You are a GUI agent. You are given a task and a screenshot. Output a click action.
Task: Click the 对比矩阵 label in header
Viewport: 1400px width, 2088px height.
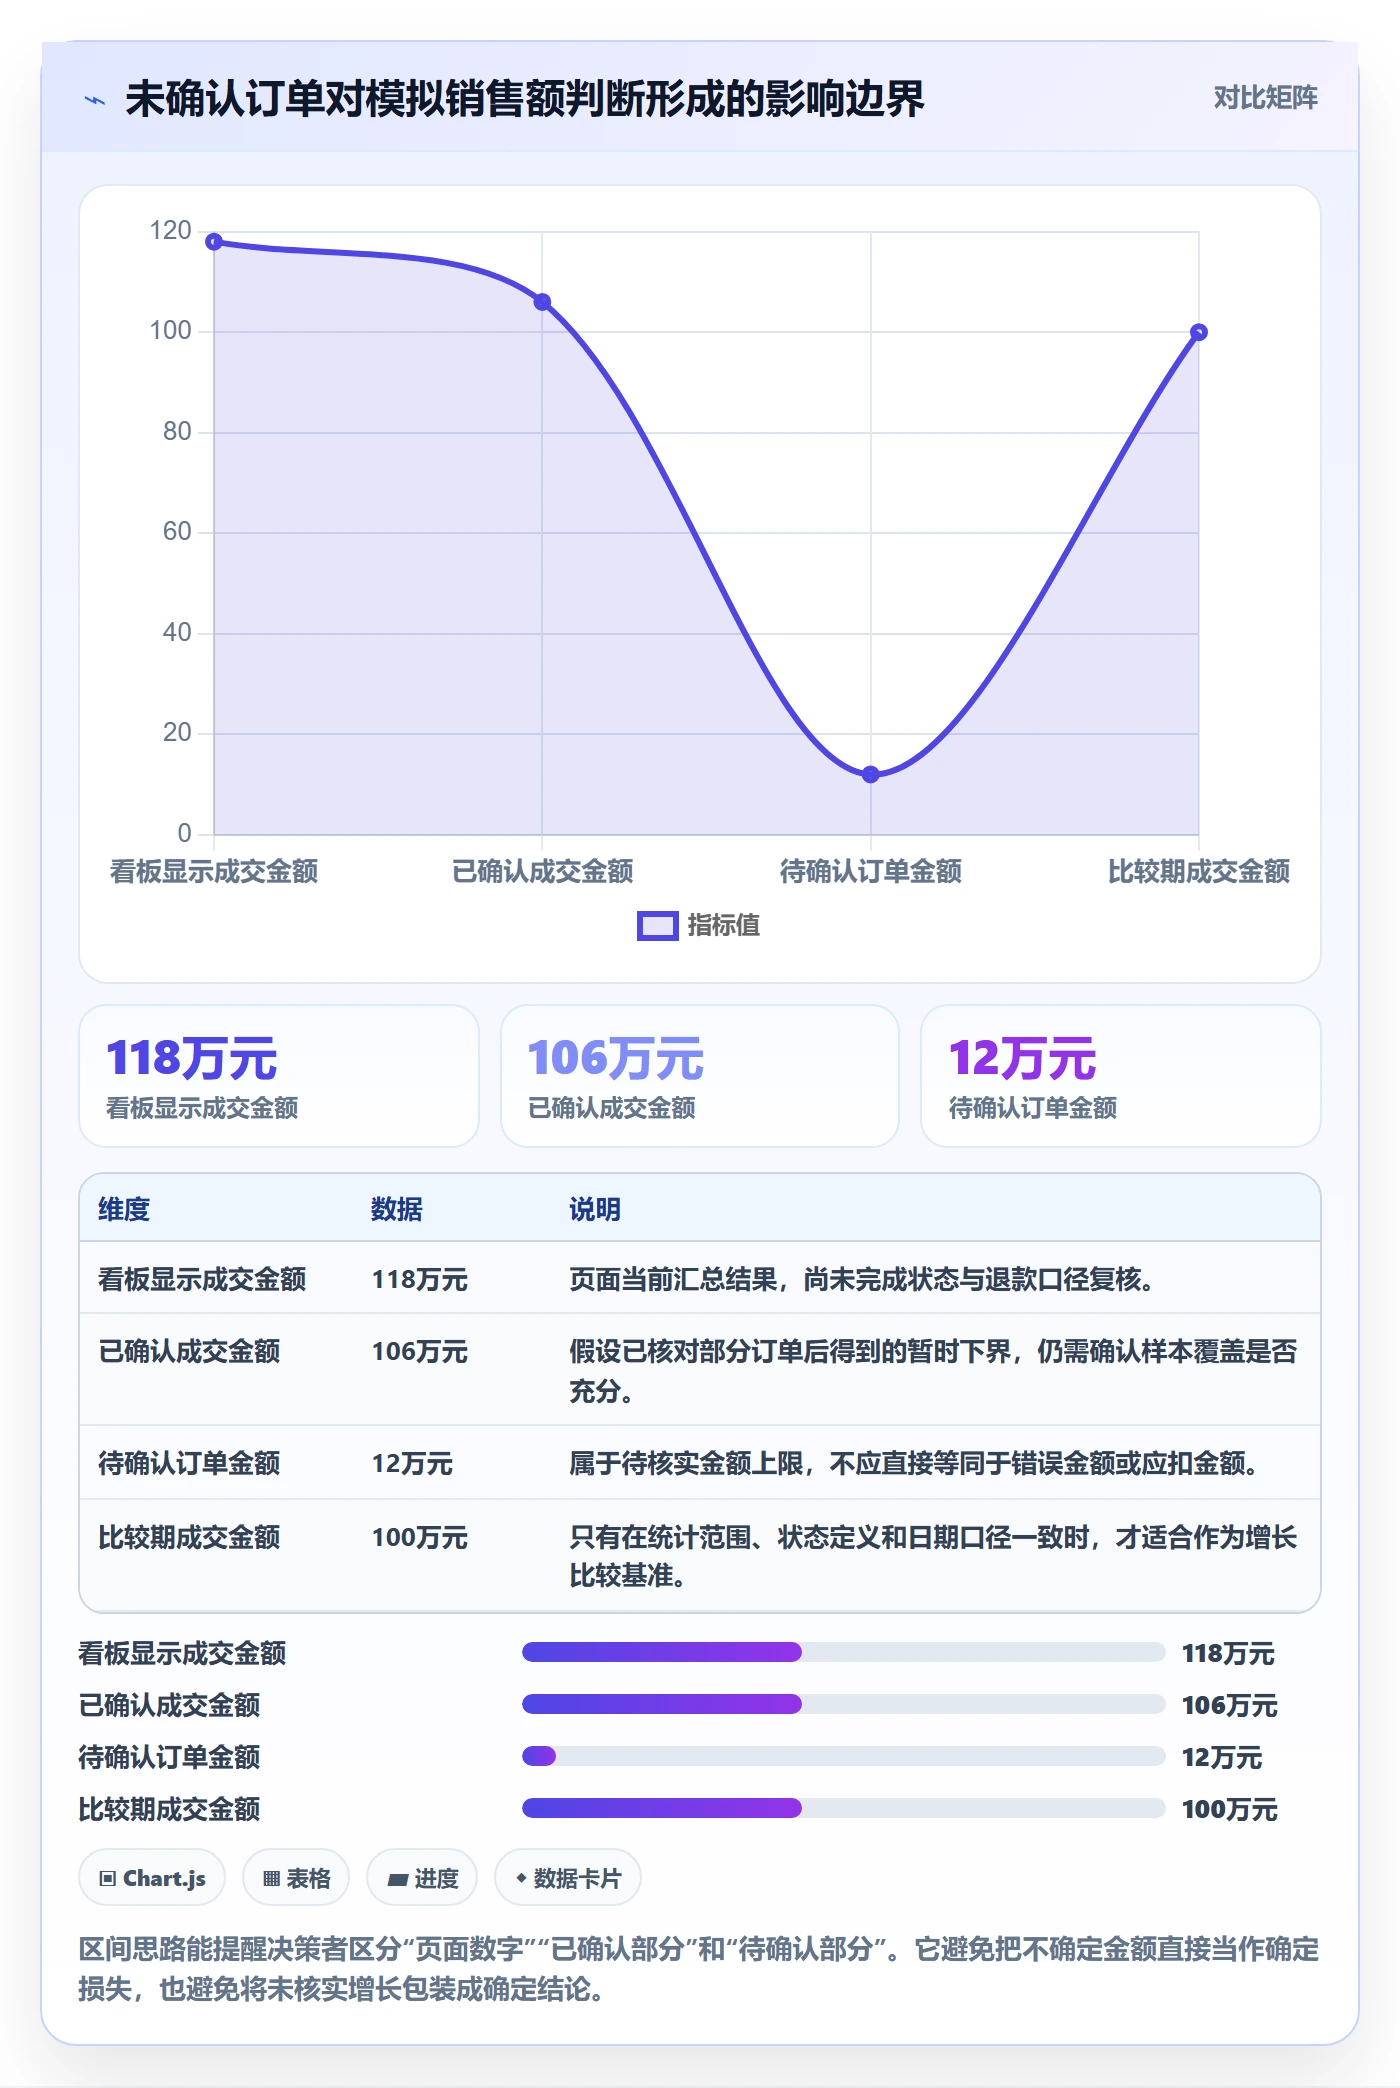[x=1265, y=98]
